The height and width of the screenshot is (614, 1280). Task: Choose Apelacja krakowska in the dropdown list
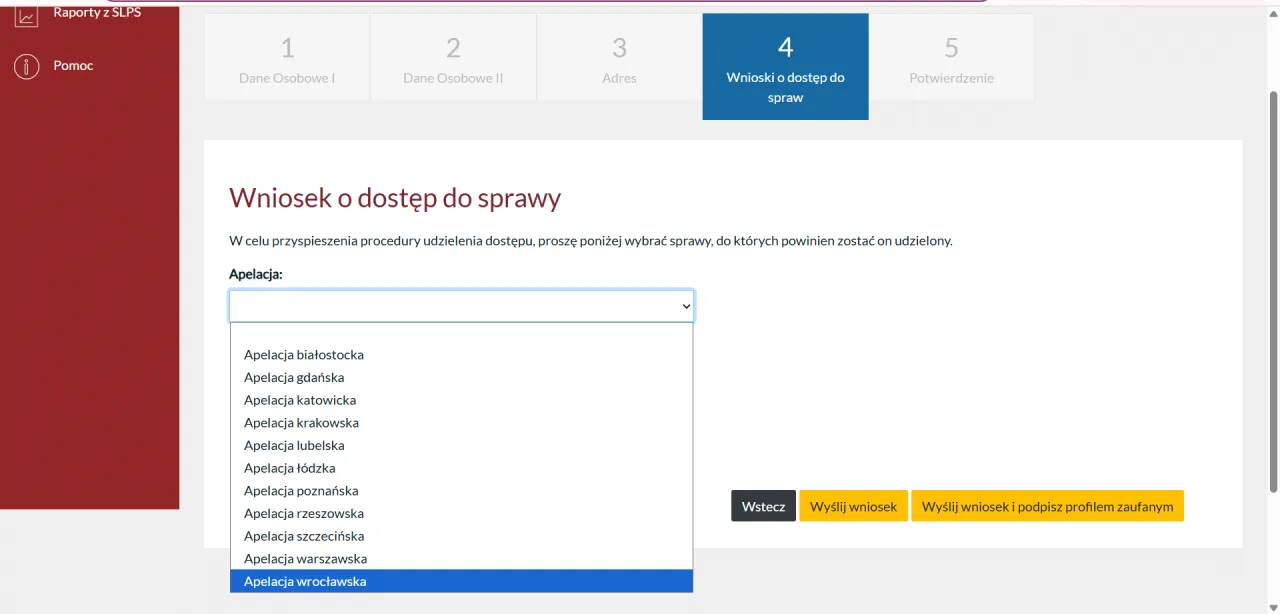click(x=300, y=422)
